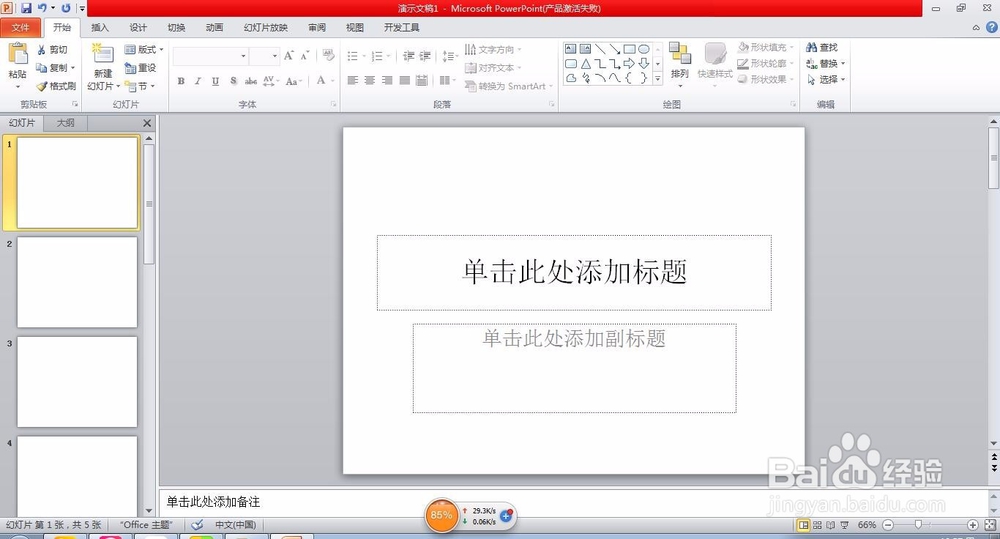
Task: Open the Animations tab
Action: (214, 27)
